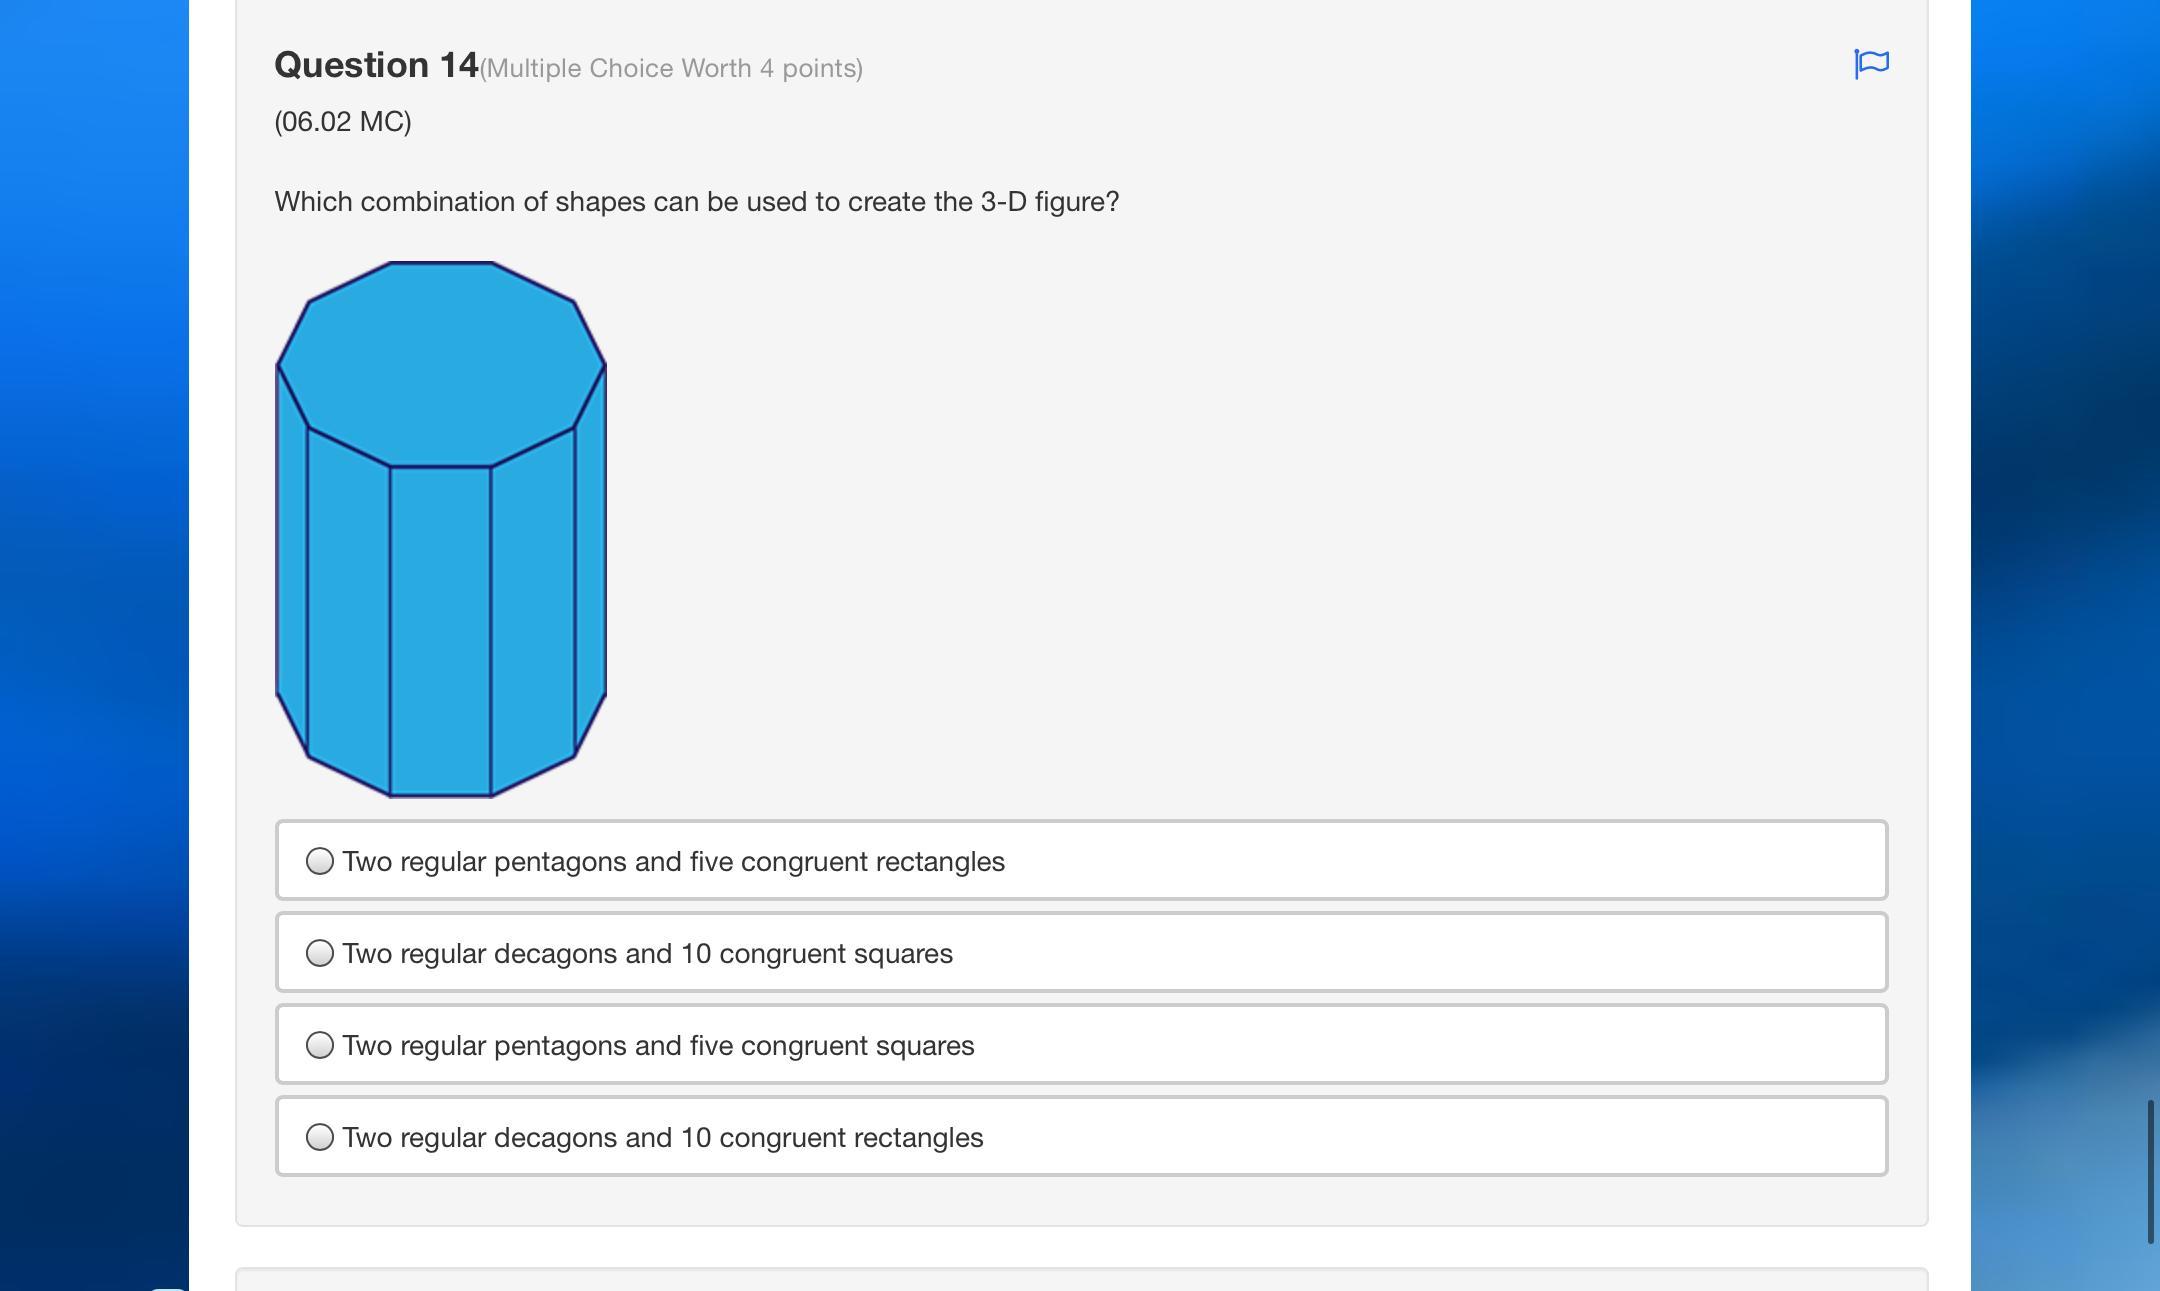Click the vertical scrollbar thumb on the right
Viewport: 2160px width, 1291px height.
point(2150,1171)
